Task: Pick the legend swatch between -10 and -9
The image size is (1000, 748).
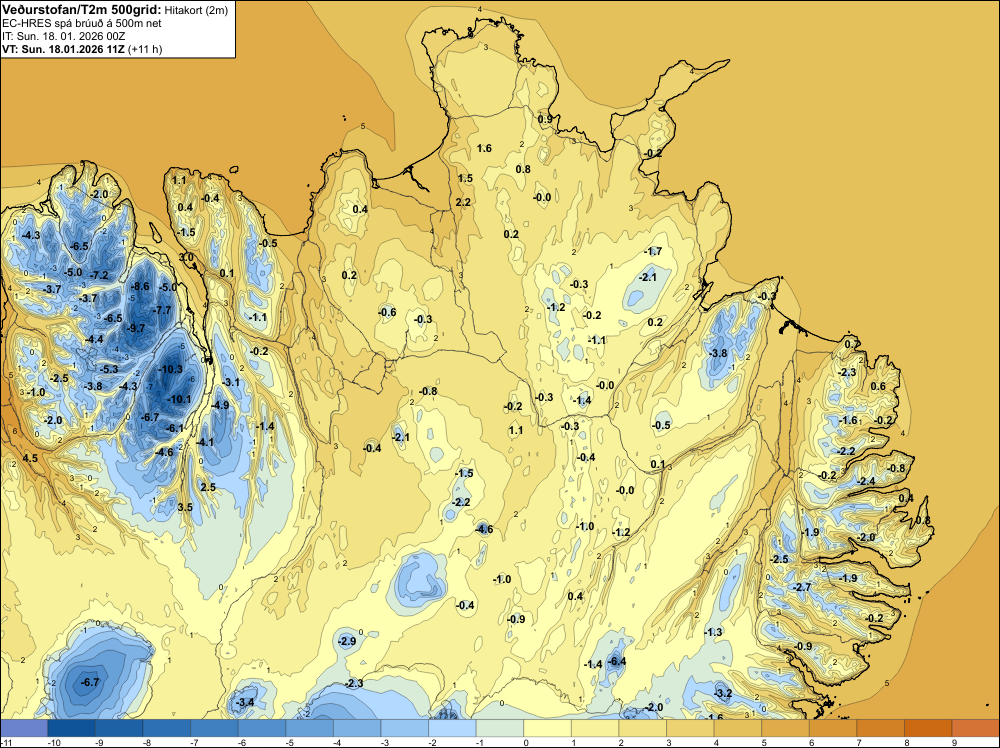Action: click(x=71, y=728)
